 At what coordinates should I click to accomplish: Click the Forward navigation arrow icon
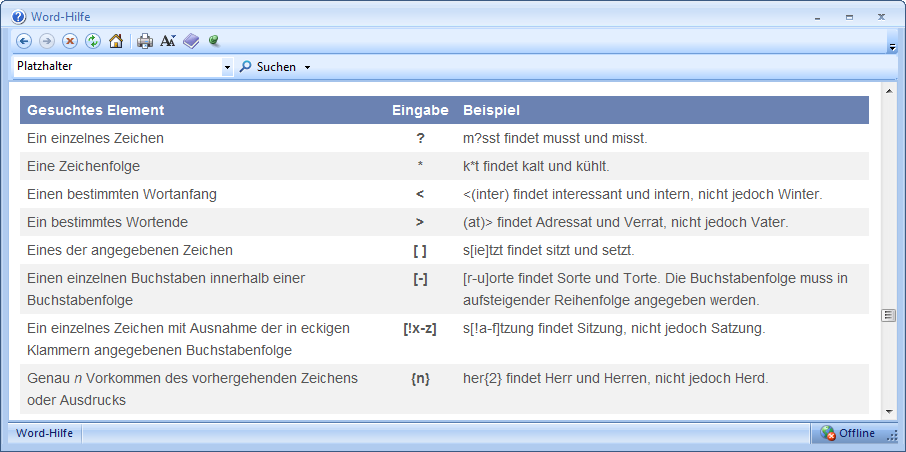tap(47, 41)
